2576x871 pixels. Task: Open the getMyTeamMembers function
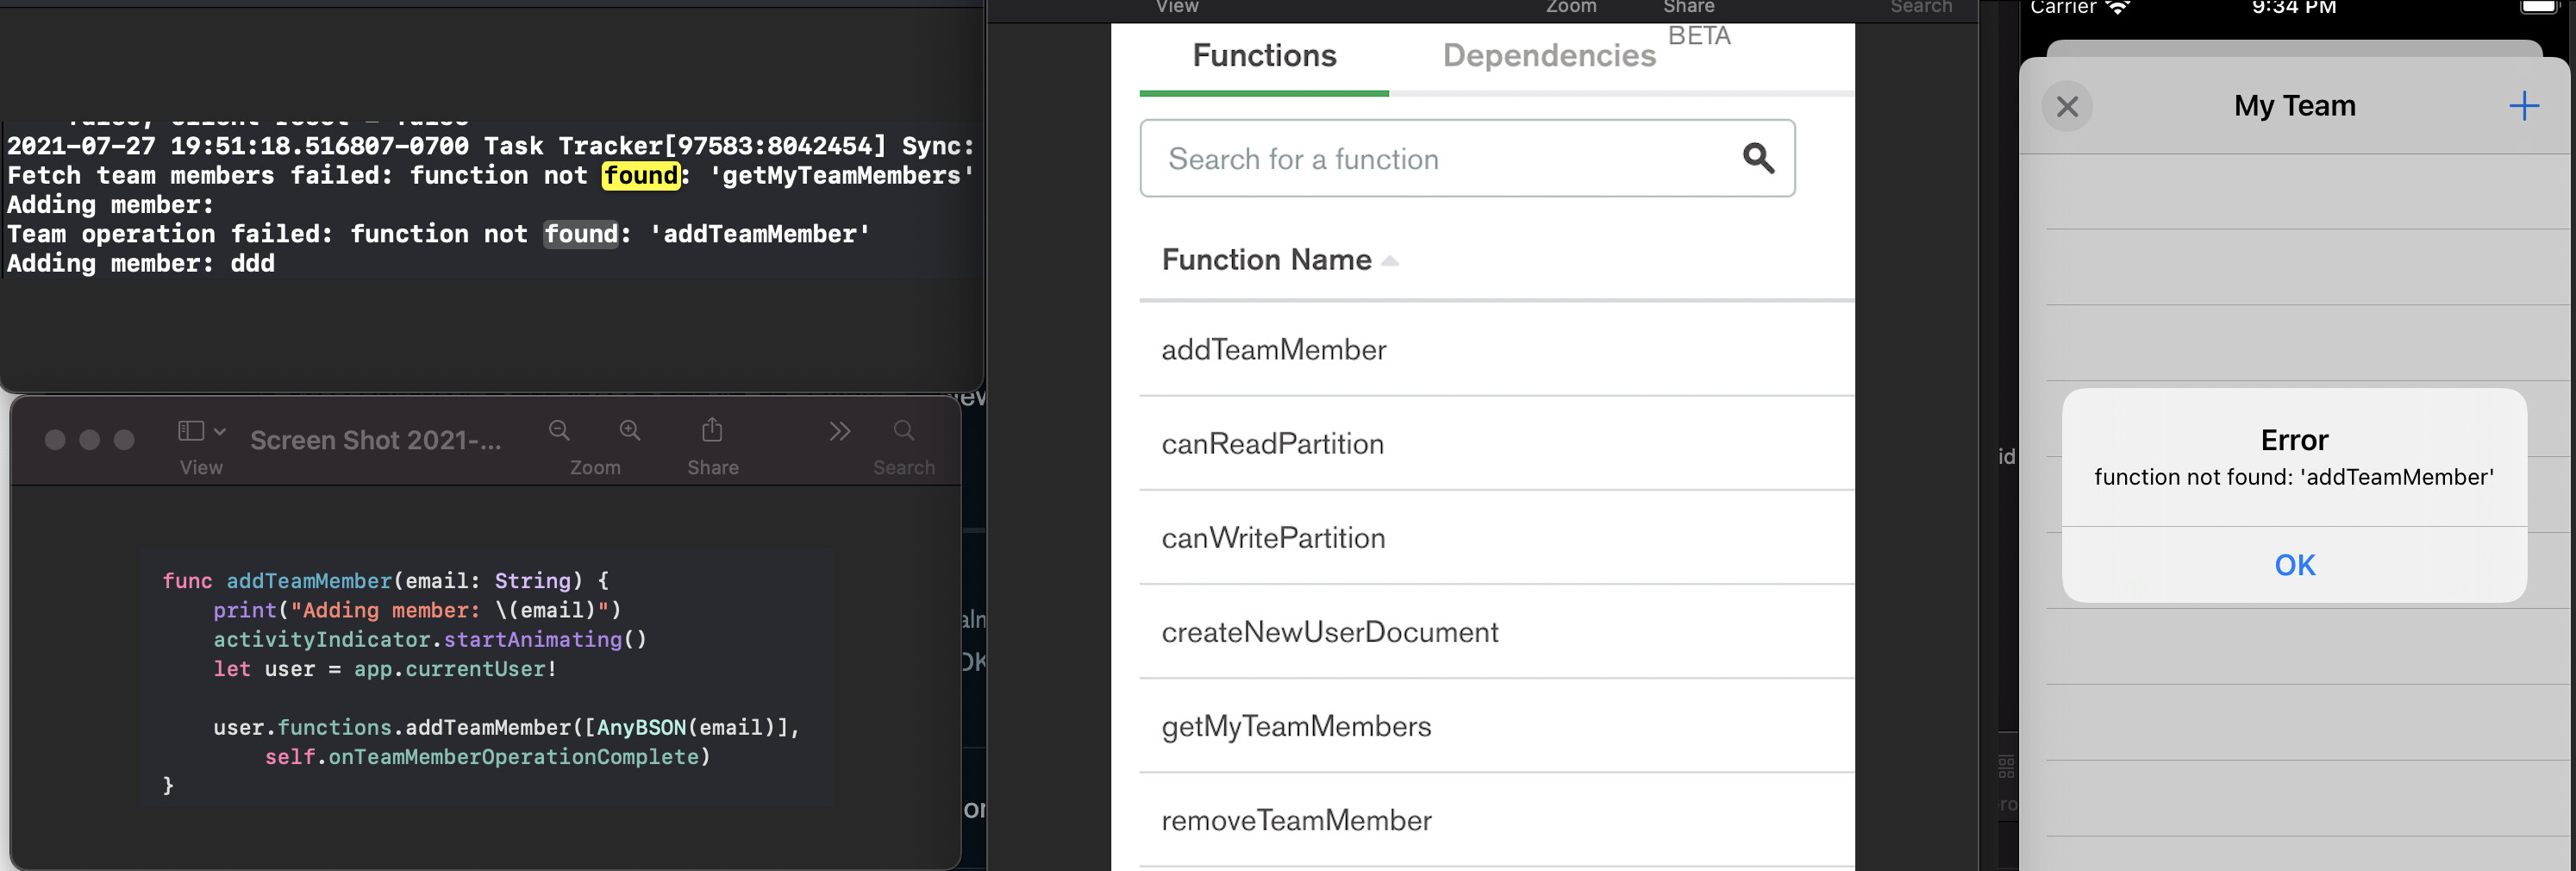tap(1295, 727)
